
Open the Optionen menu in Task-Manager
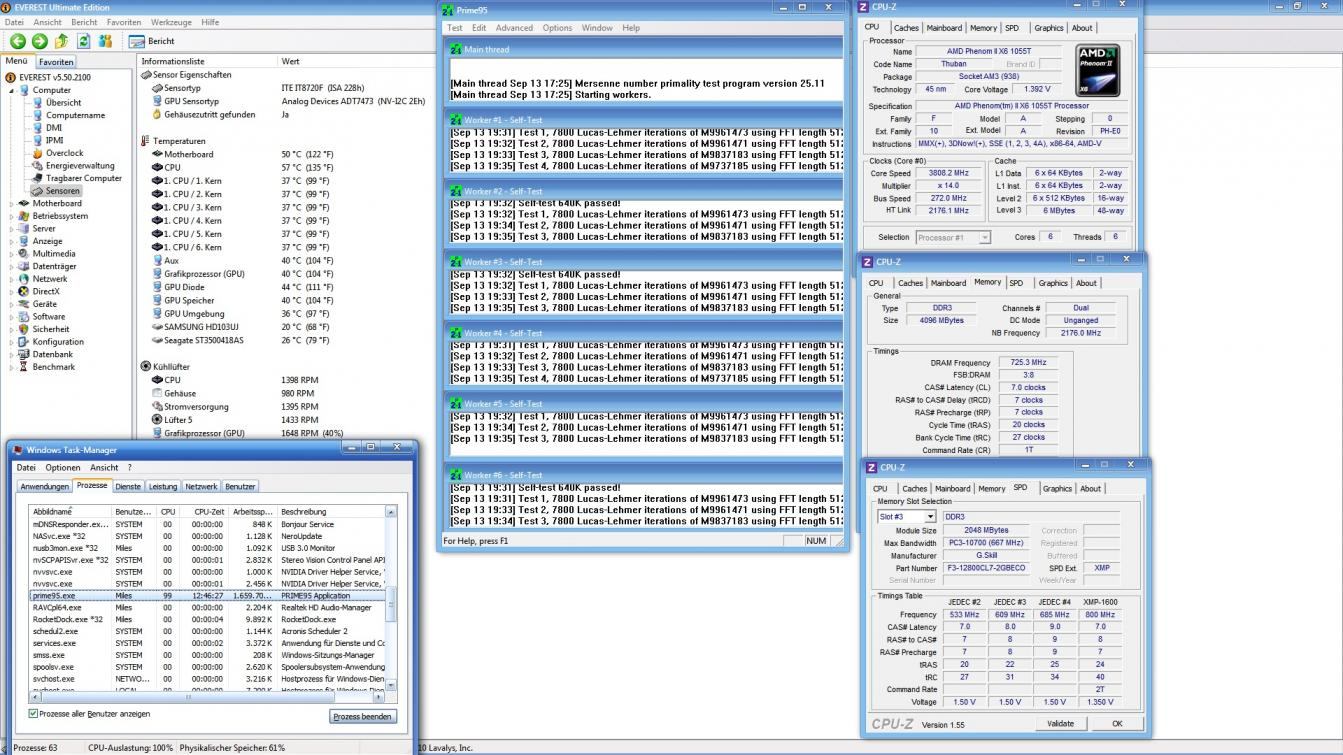pos(62,468)
